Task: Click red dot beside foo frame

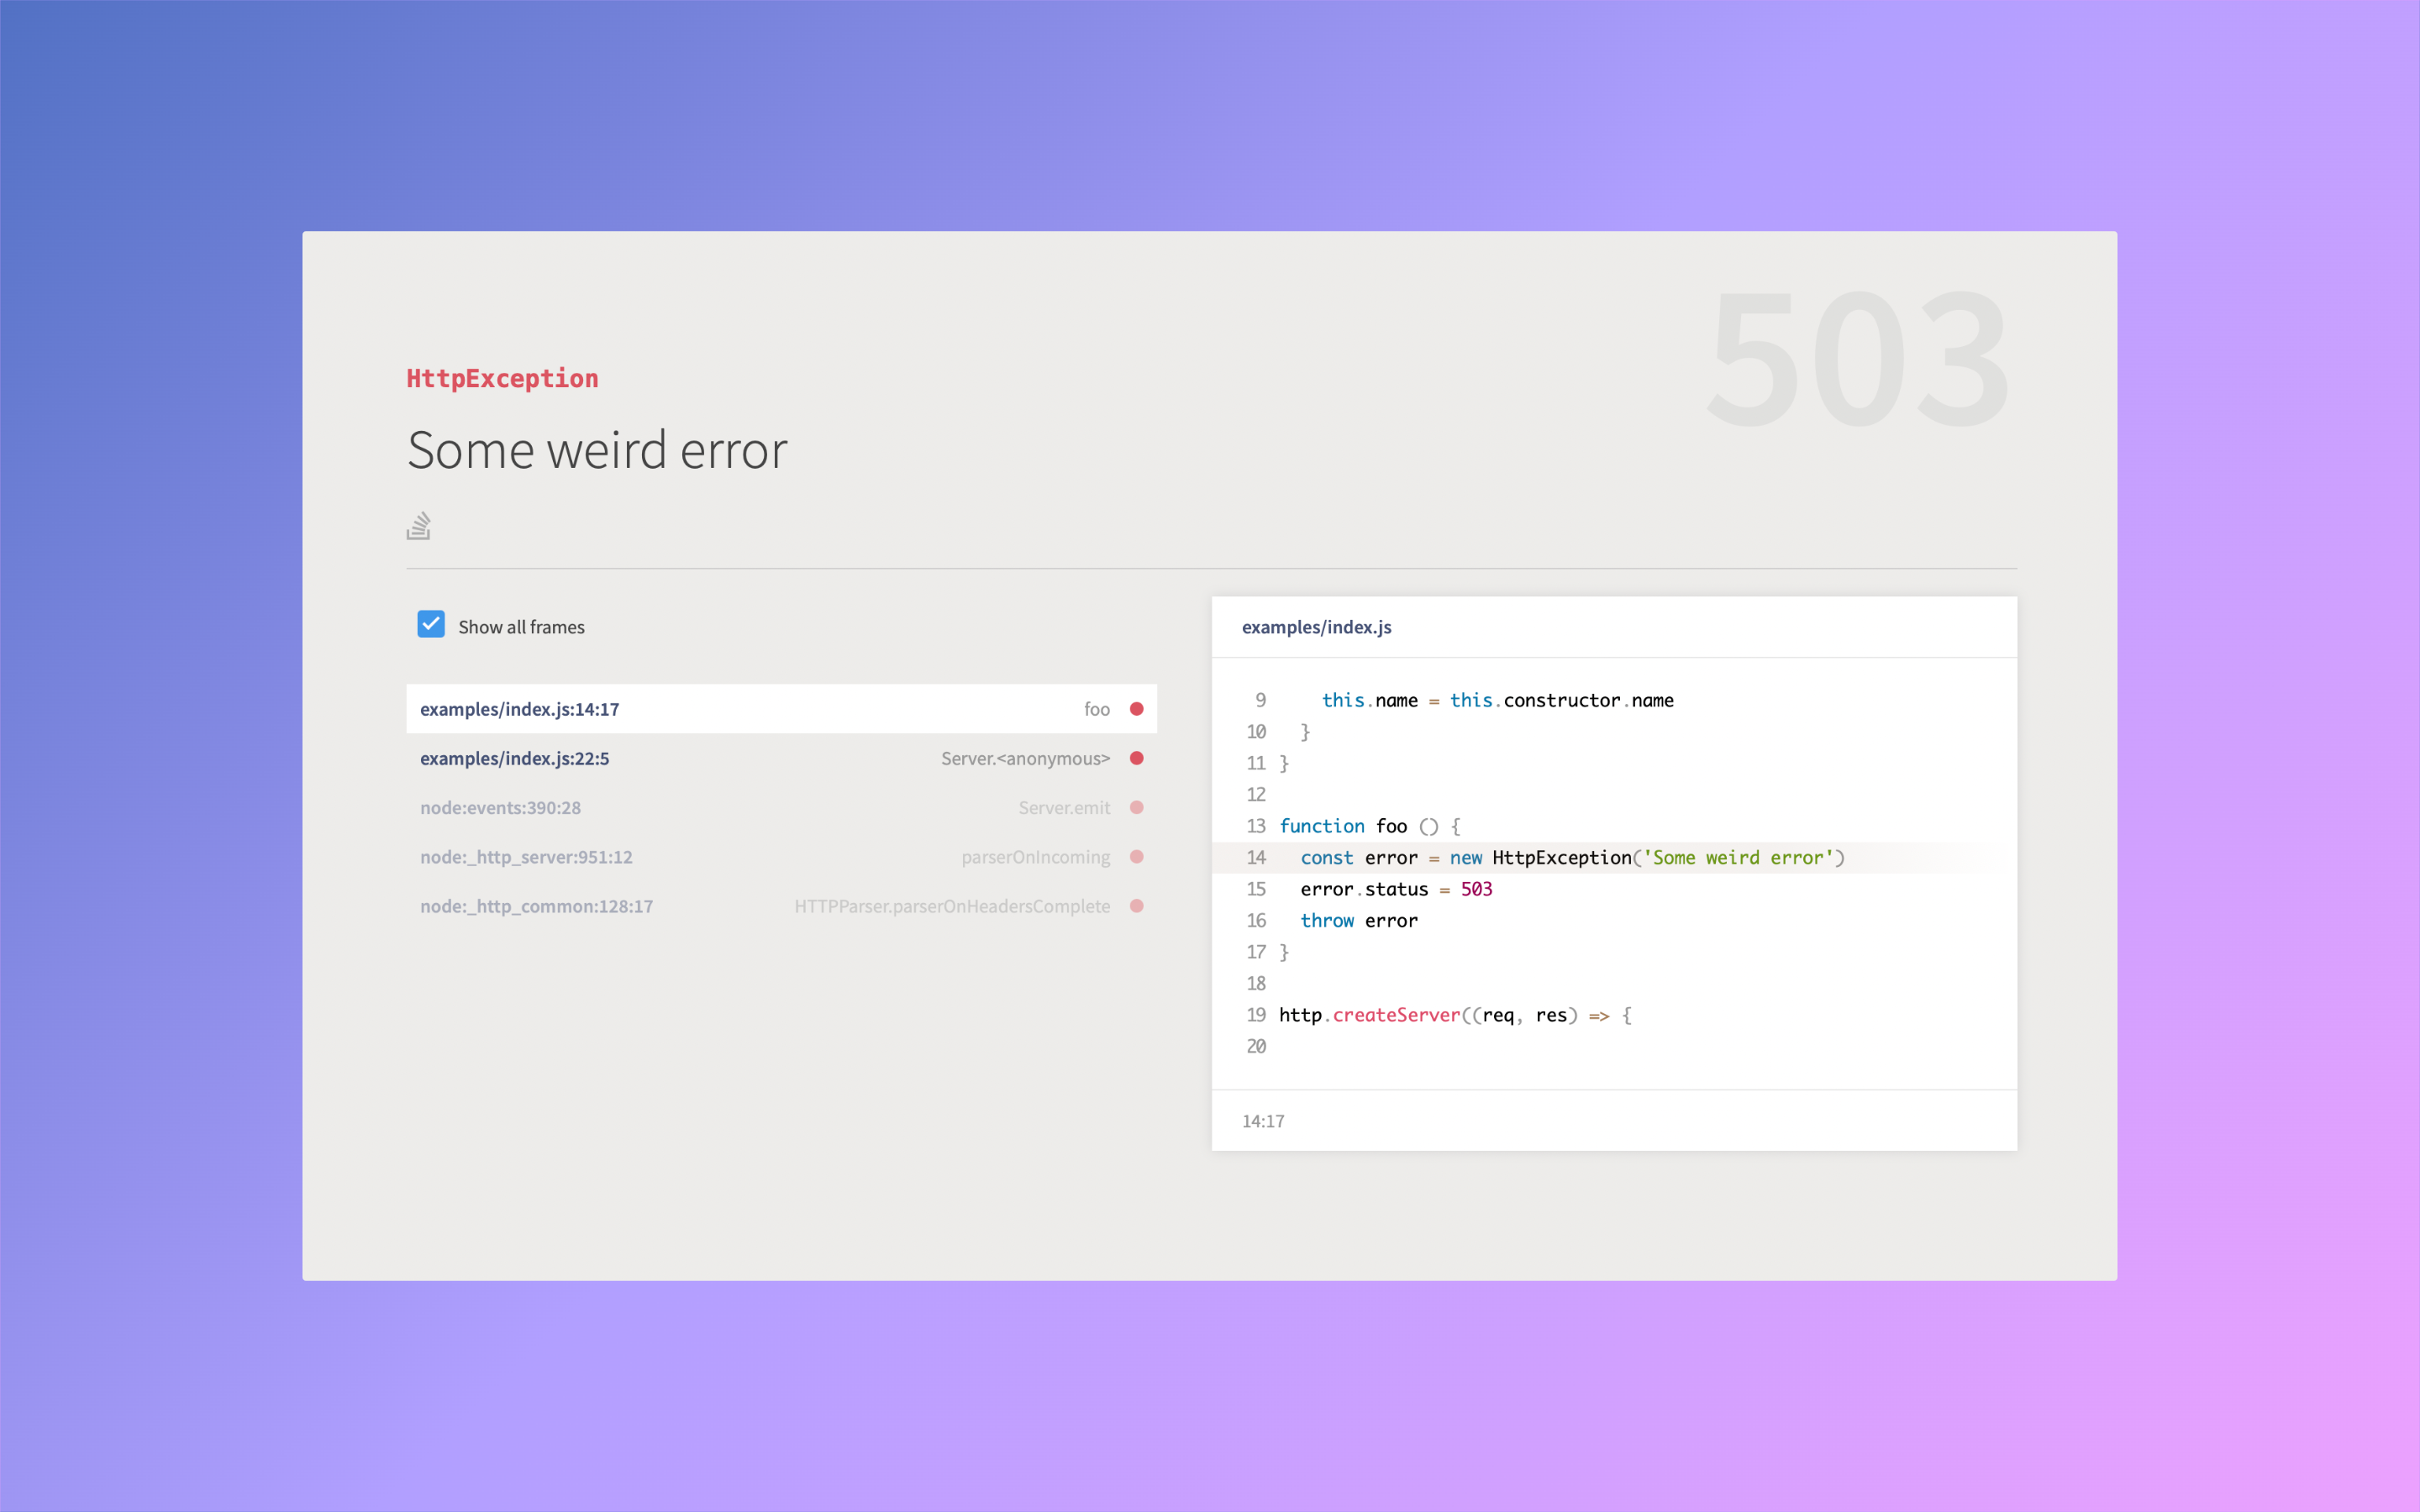Action: [x=1136, y=709]
